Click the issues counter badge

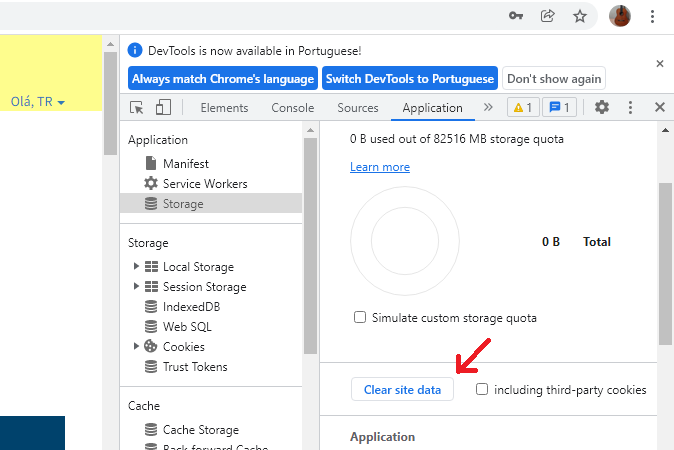click(559, 107)
